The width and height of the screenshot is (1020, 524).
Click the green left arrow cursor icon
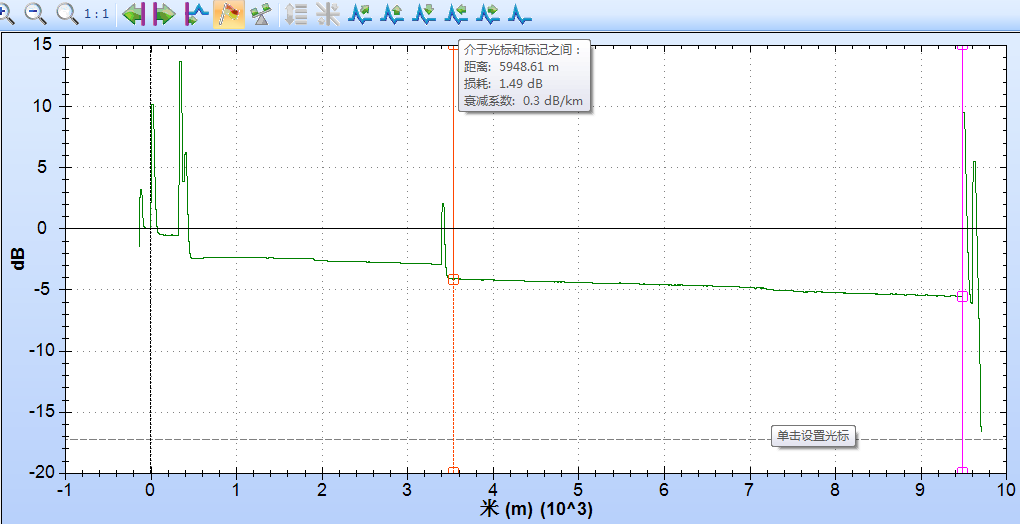[135, 14]
